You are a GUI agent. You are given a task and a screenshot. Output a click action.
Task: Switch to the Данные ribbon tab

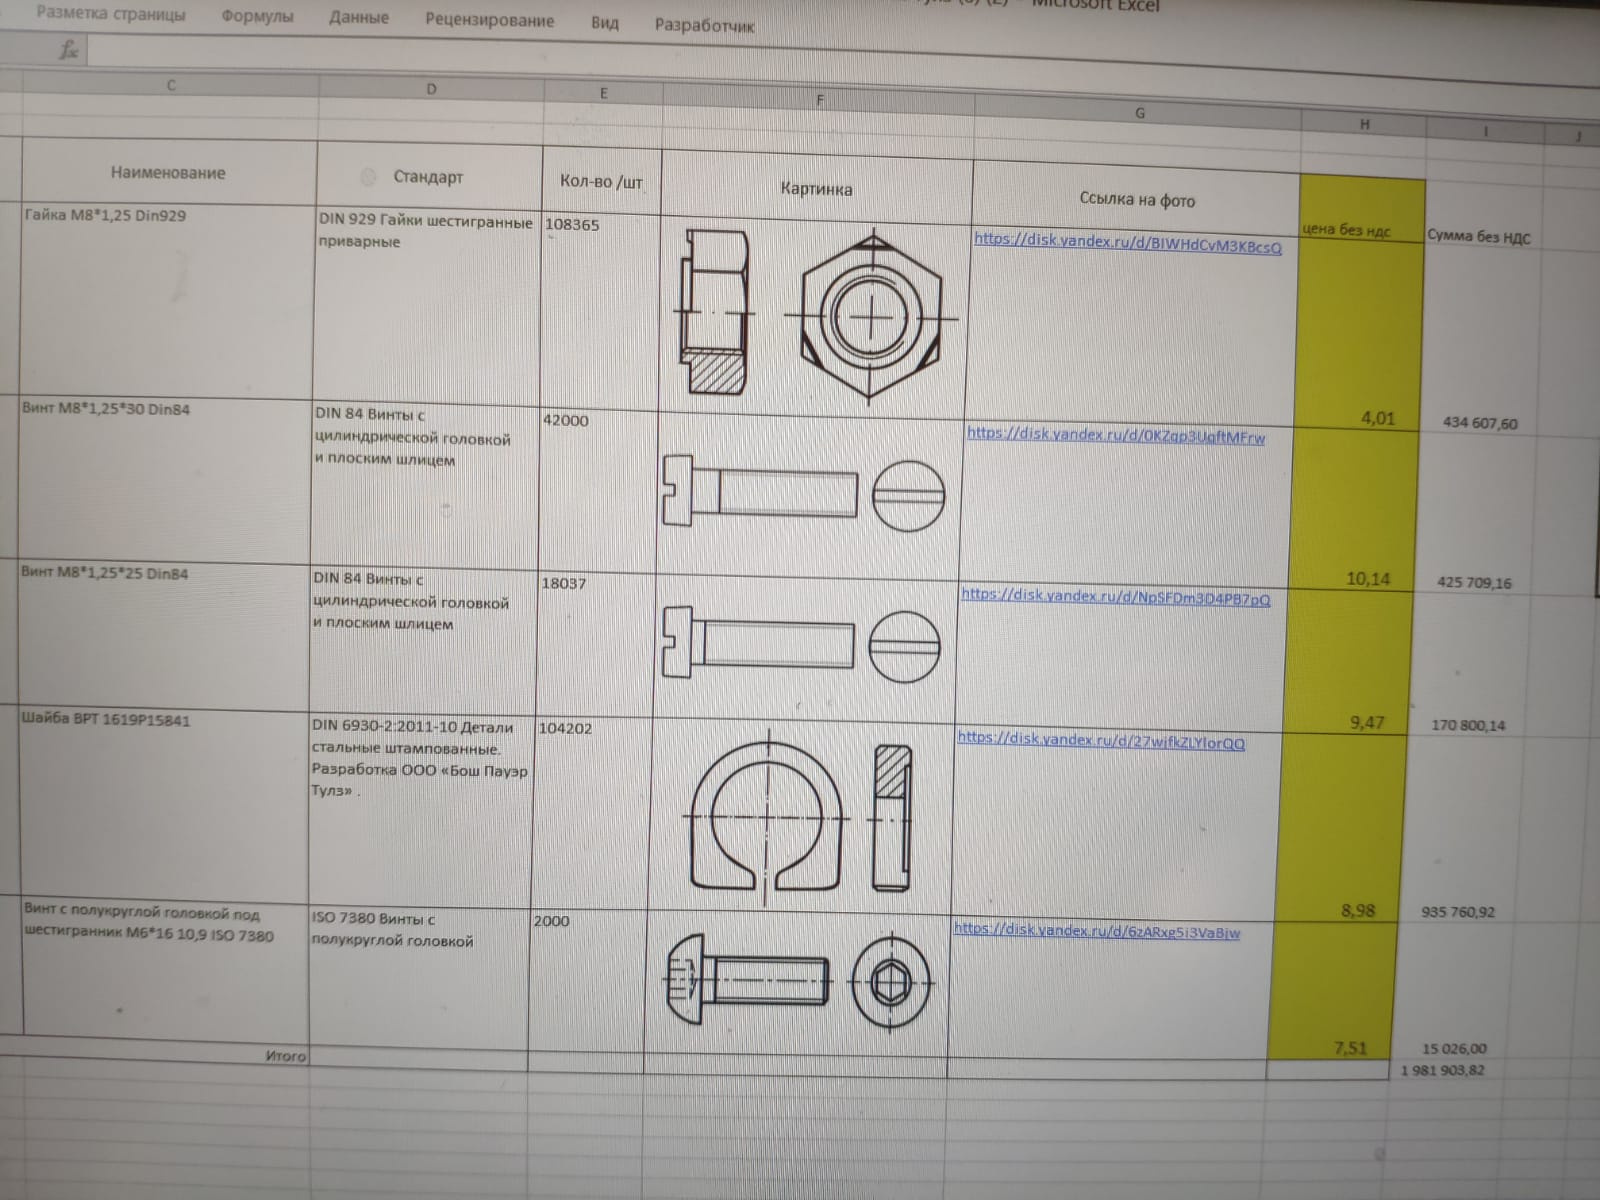(x=358, y=18)
